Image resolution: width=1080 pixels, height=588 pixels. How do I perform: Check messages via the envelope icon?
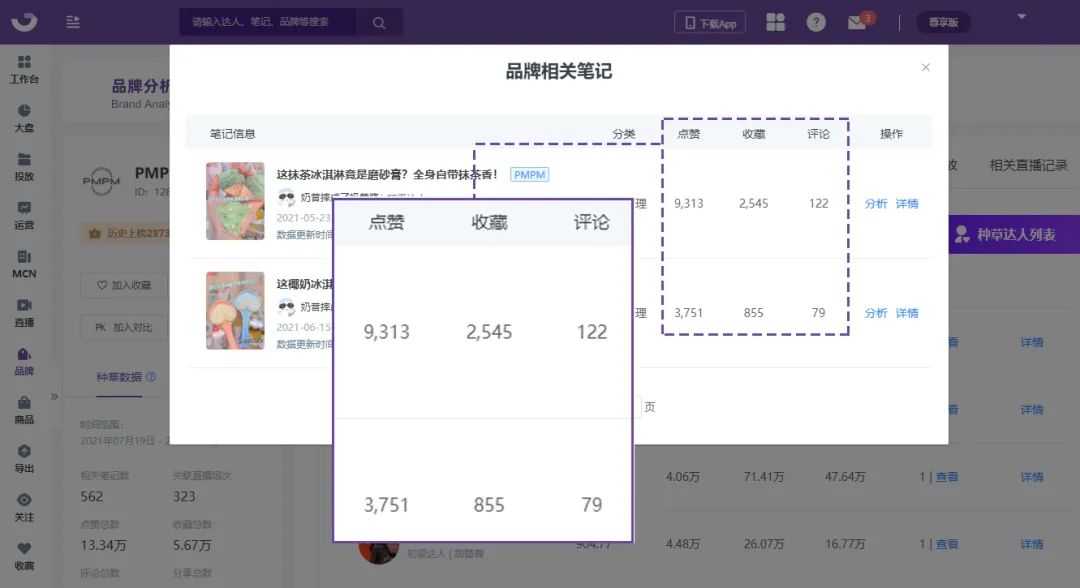(x=857, y=21)
